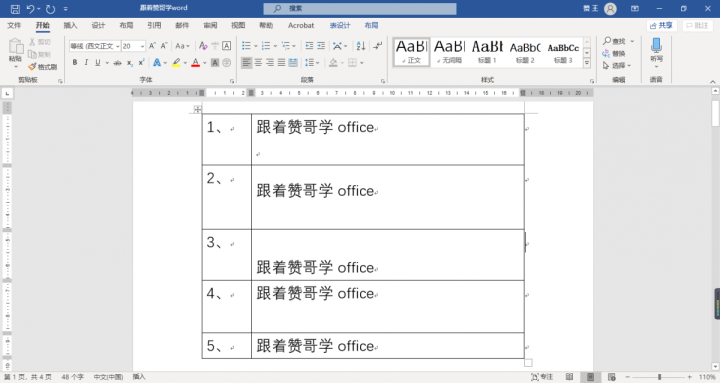The width and height of the screenshot is (720, 383).
Task: Click the 共享 Share button
Action: [x=662, y=26]
